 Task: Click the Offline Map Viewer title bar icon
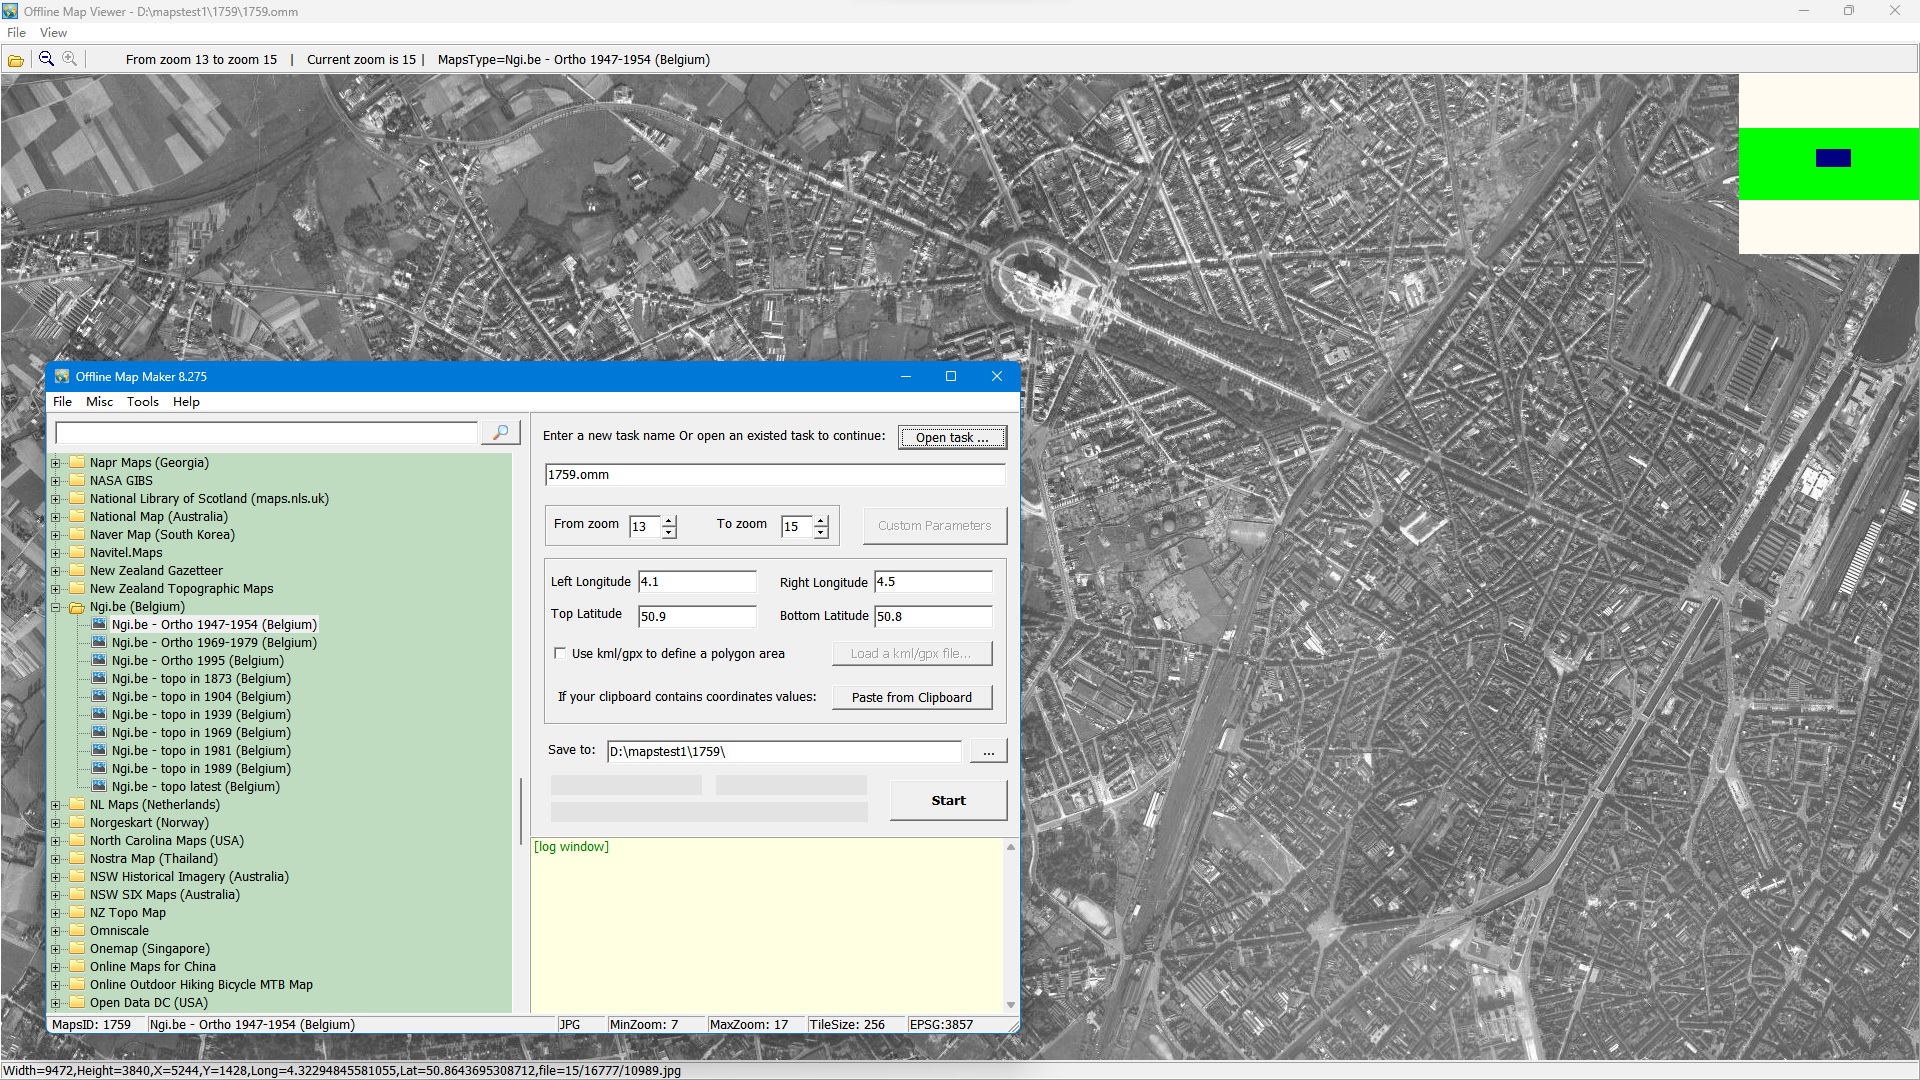[x=10, y=11]
